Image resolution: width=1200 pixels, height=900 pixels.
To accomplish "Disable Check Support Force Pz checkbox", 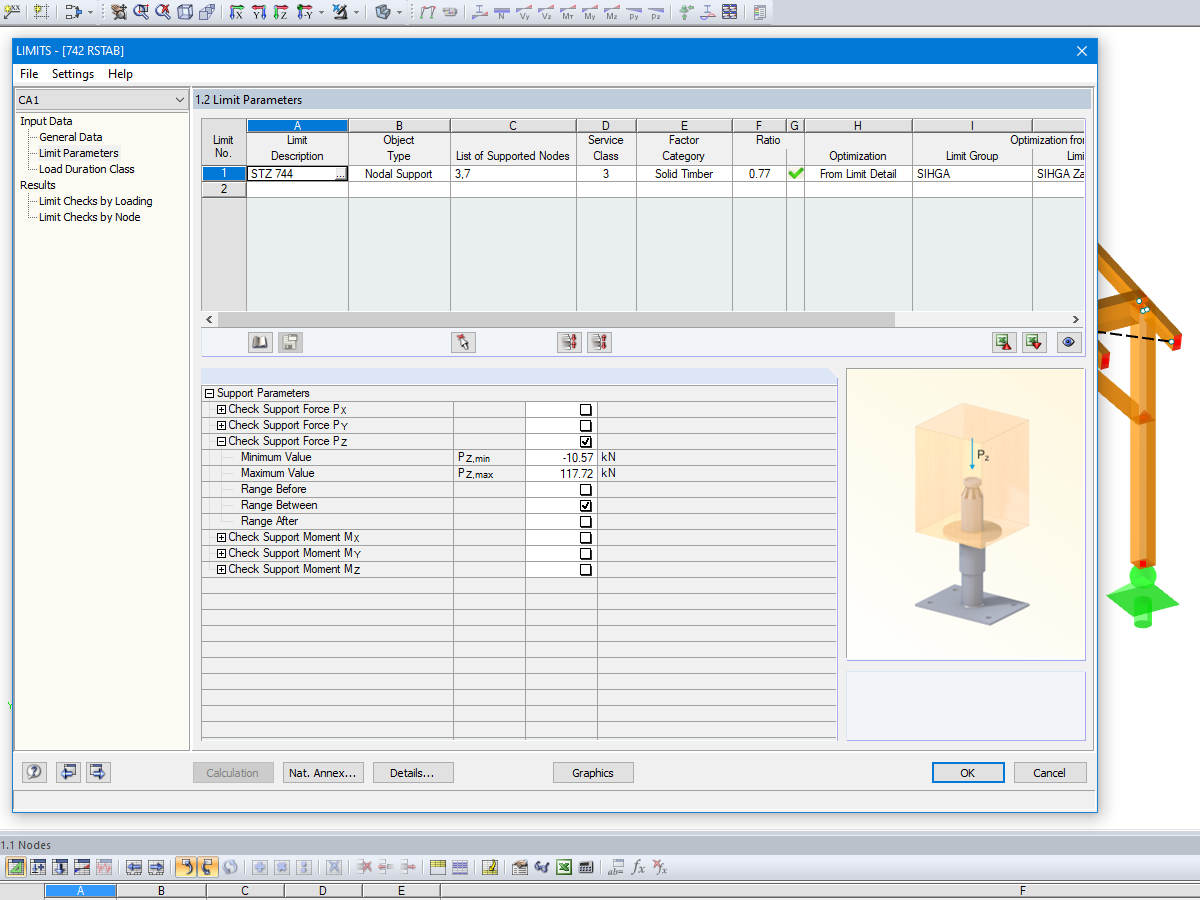I will click(x=585, y=441).
